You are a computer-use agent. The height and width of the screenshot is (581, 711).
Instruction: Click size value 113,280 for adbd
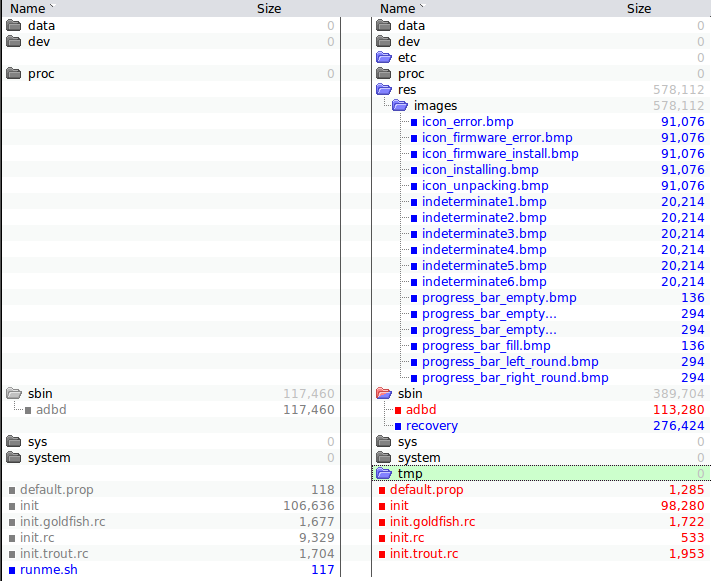click(678, 410)
